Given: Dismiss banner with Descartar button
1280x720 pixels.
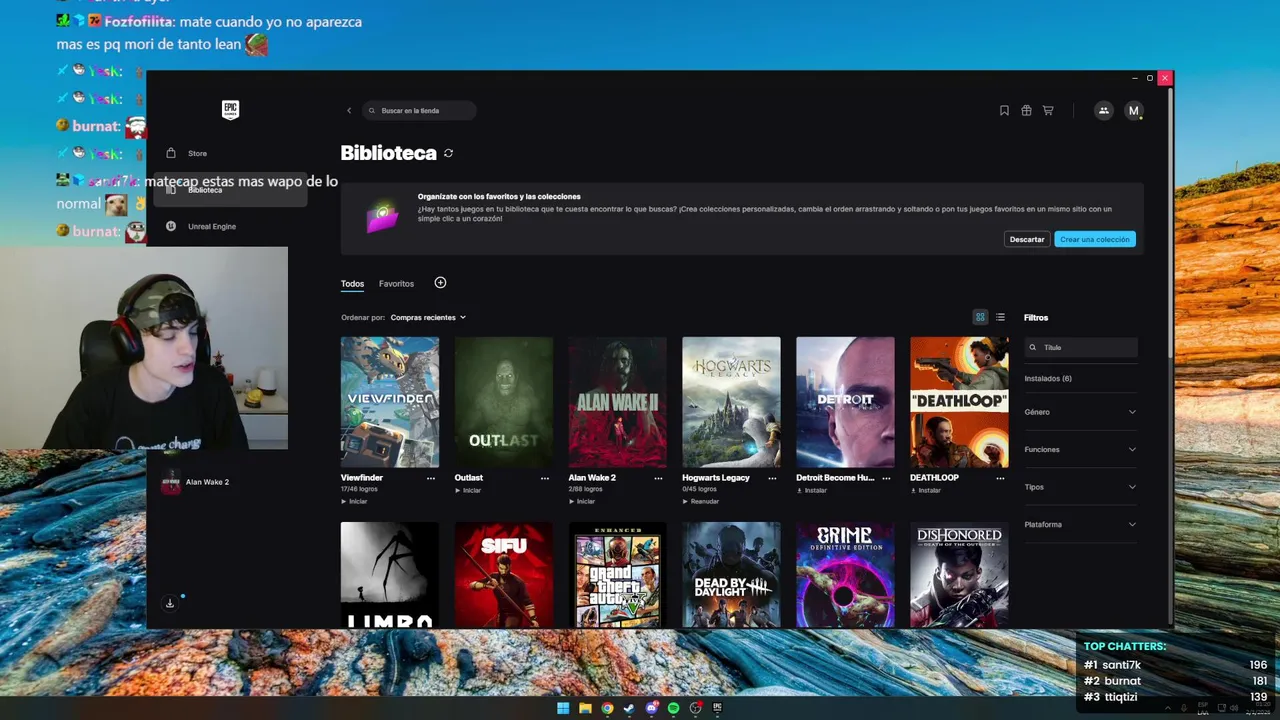Looking at the screenshot, I should click(1027, 239).
